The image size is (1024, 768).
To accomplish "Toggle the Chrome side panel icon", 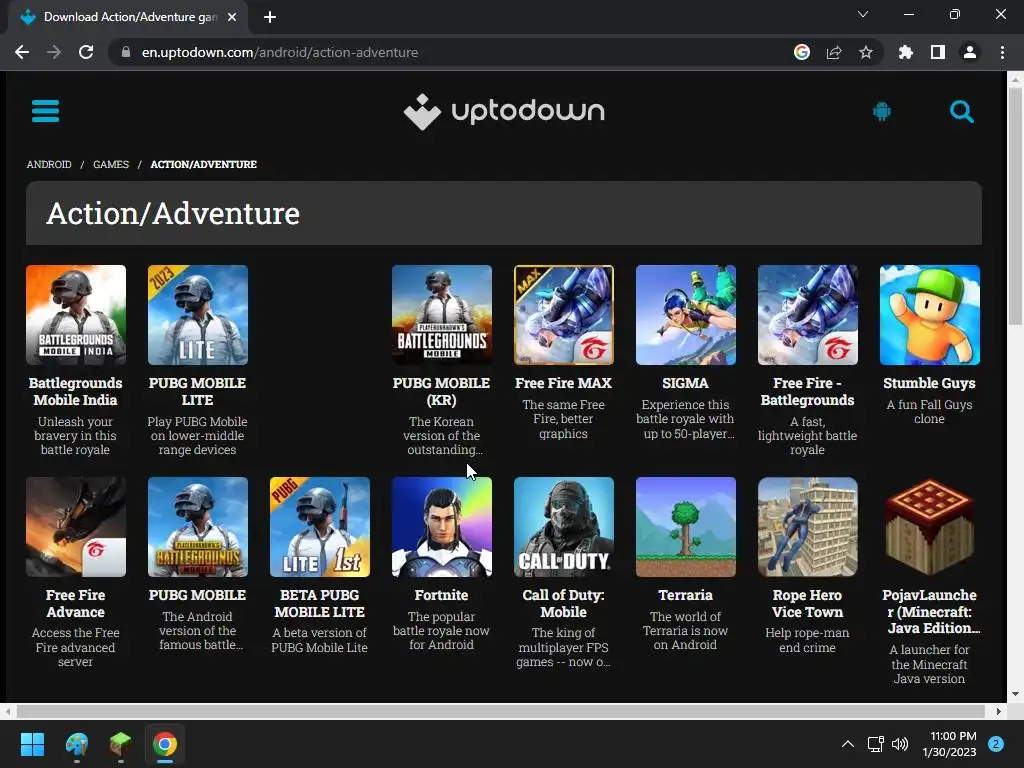I will (938, 52).
